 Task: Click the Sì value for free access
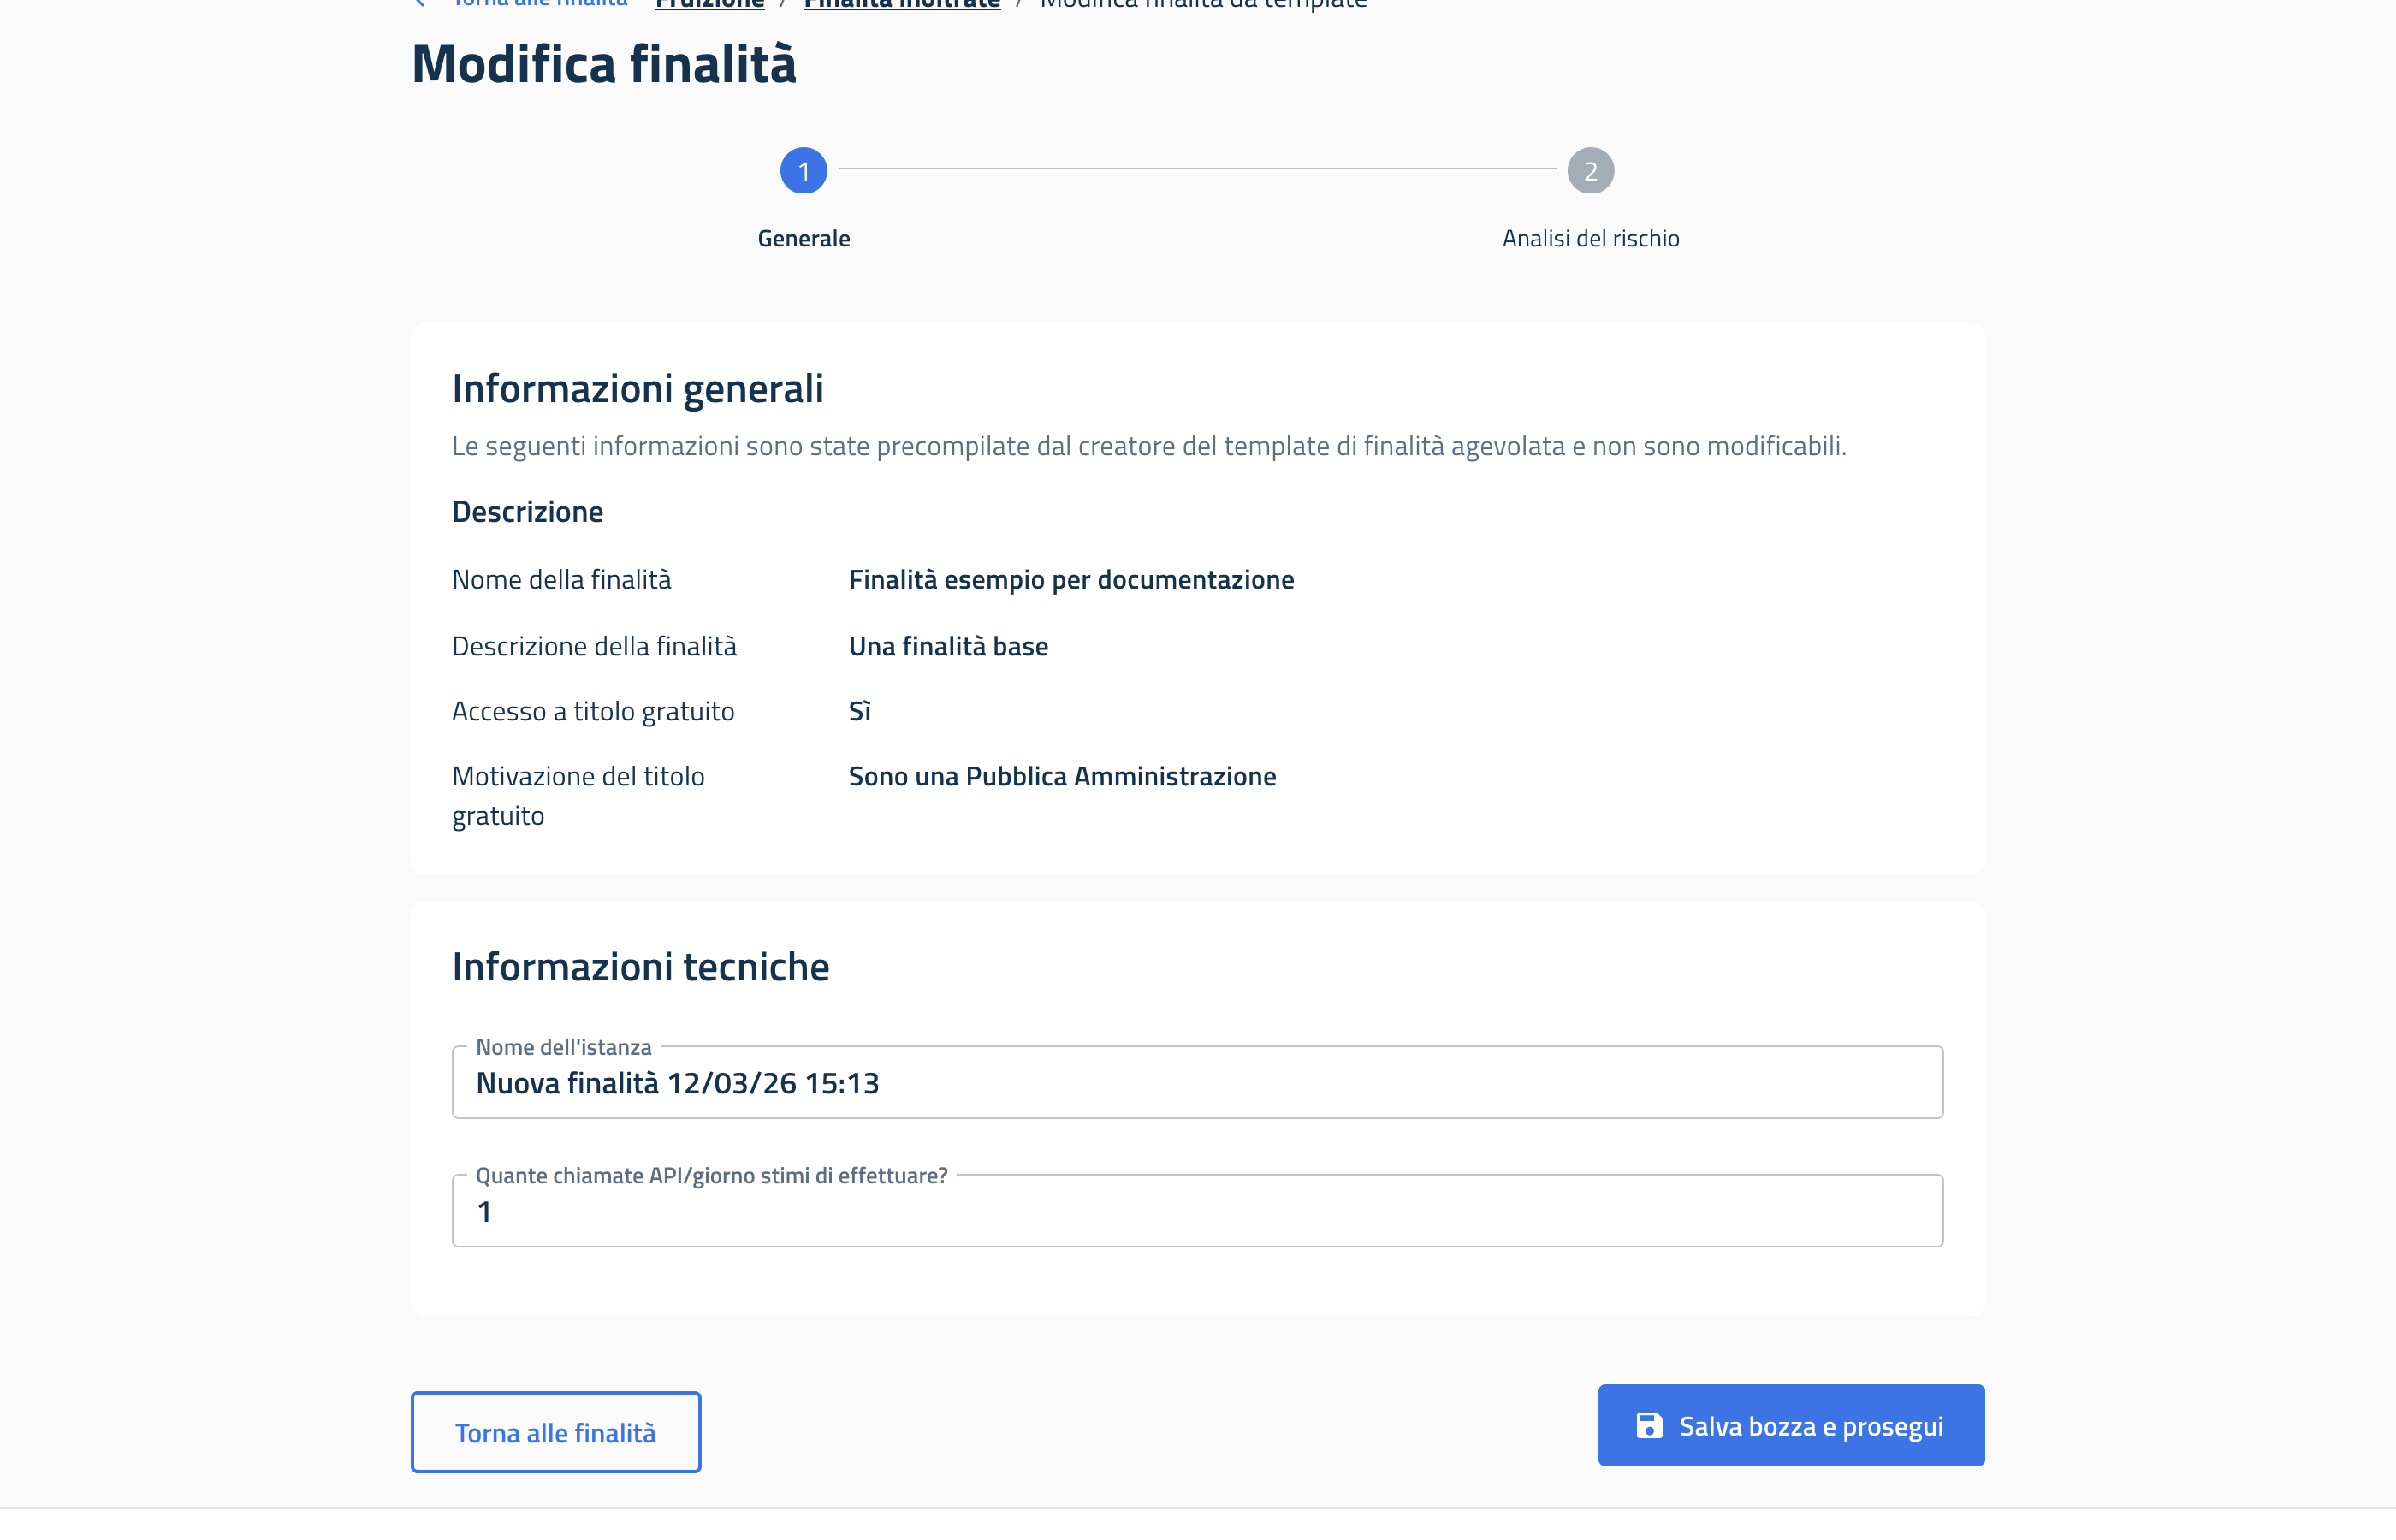(x=859, y=711)
